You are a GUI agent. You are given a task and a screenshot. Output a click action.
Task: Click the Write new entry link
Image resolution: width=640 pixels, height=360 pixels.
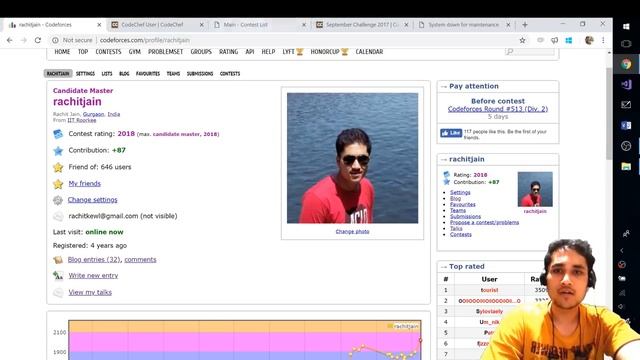pyautogui.click(x=93, y=276)
